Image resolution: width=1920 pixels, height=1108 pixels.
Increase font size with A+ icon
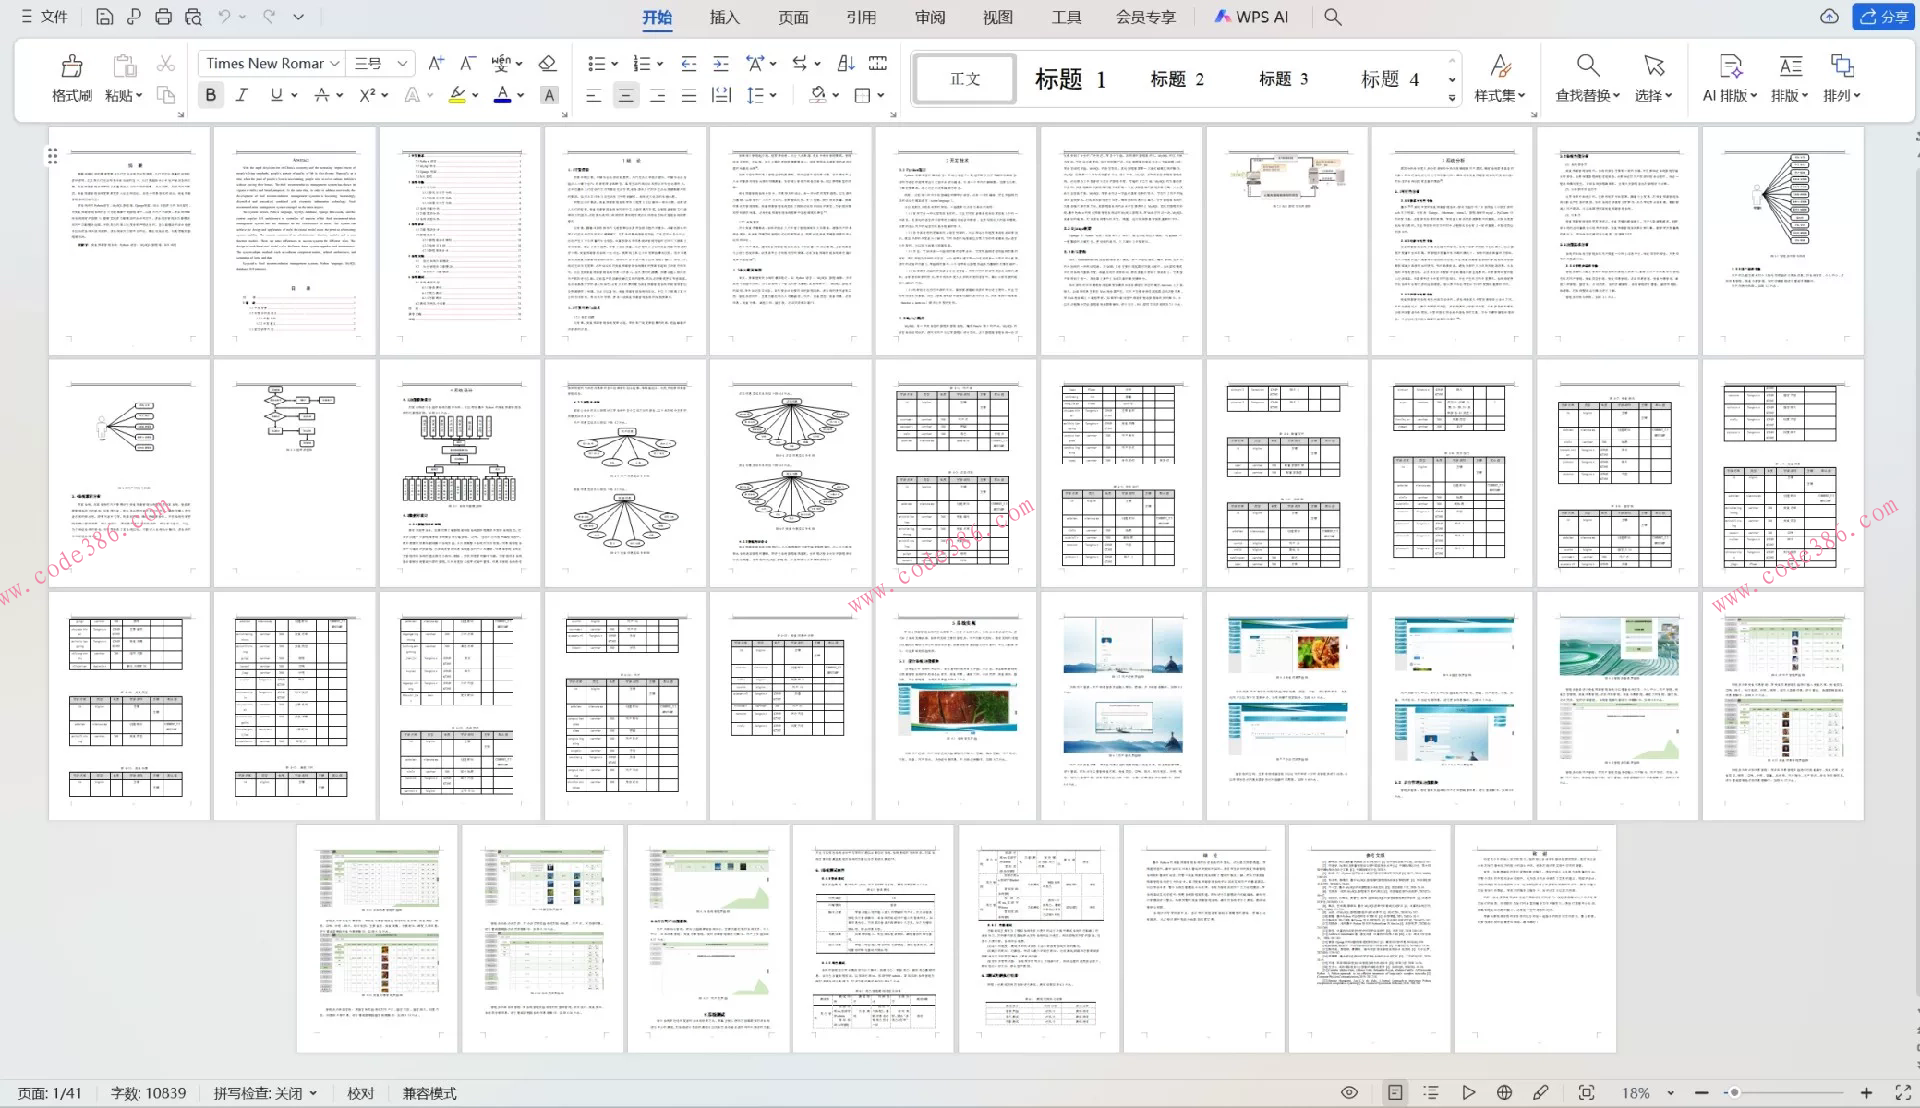436,63
